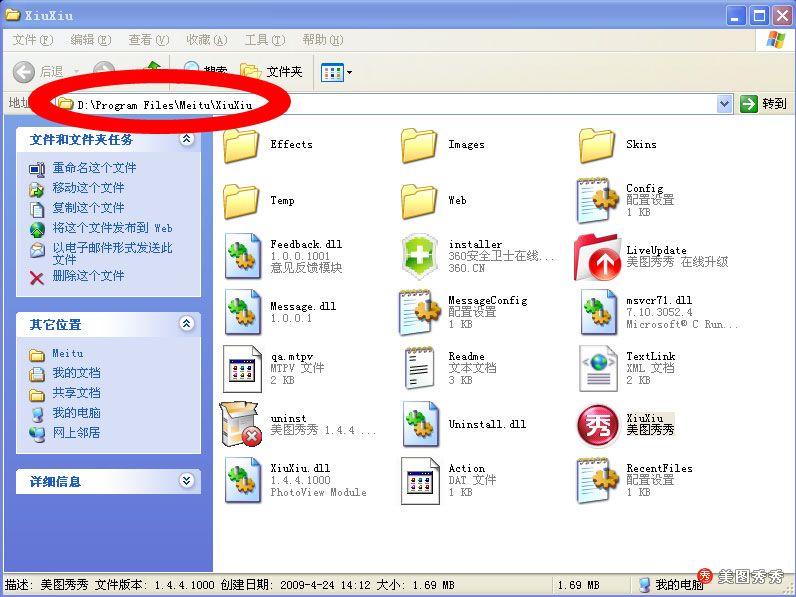Click the Readme file name
Screen dimensions: 796x597
click(x=467, y=356)
